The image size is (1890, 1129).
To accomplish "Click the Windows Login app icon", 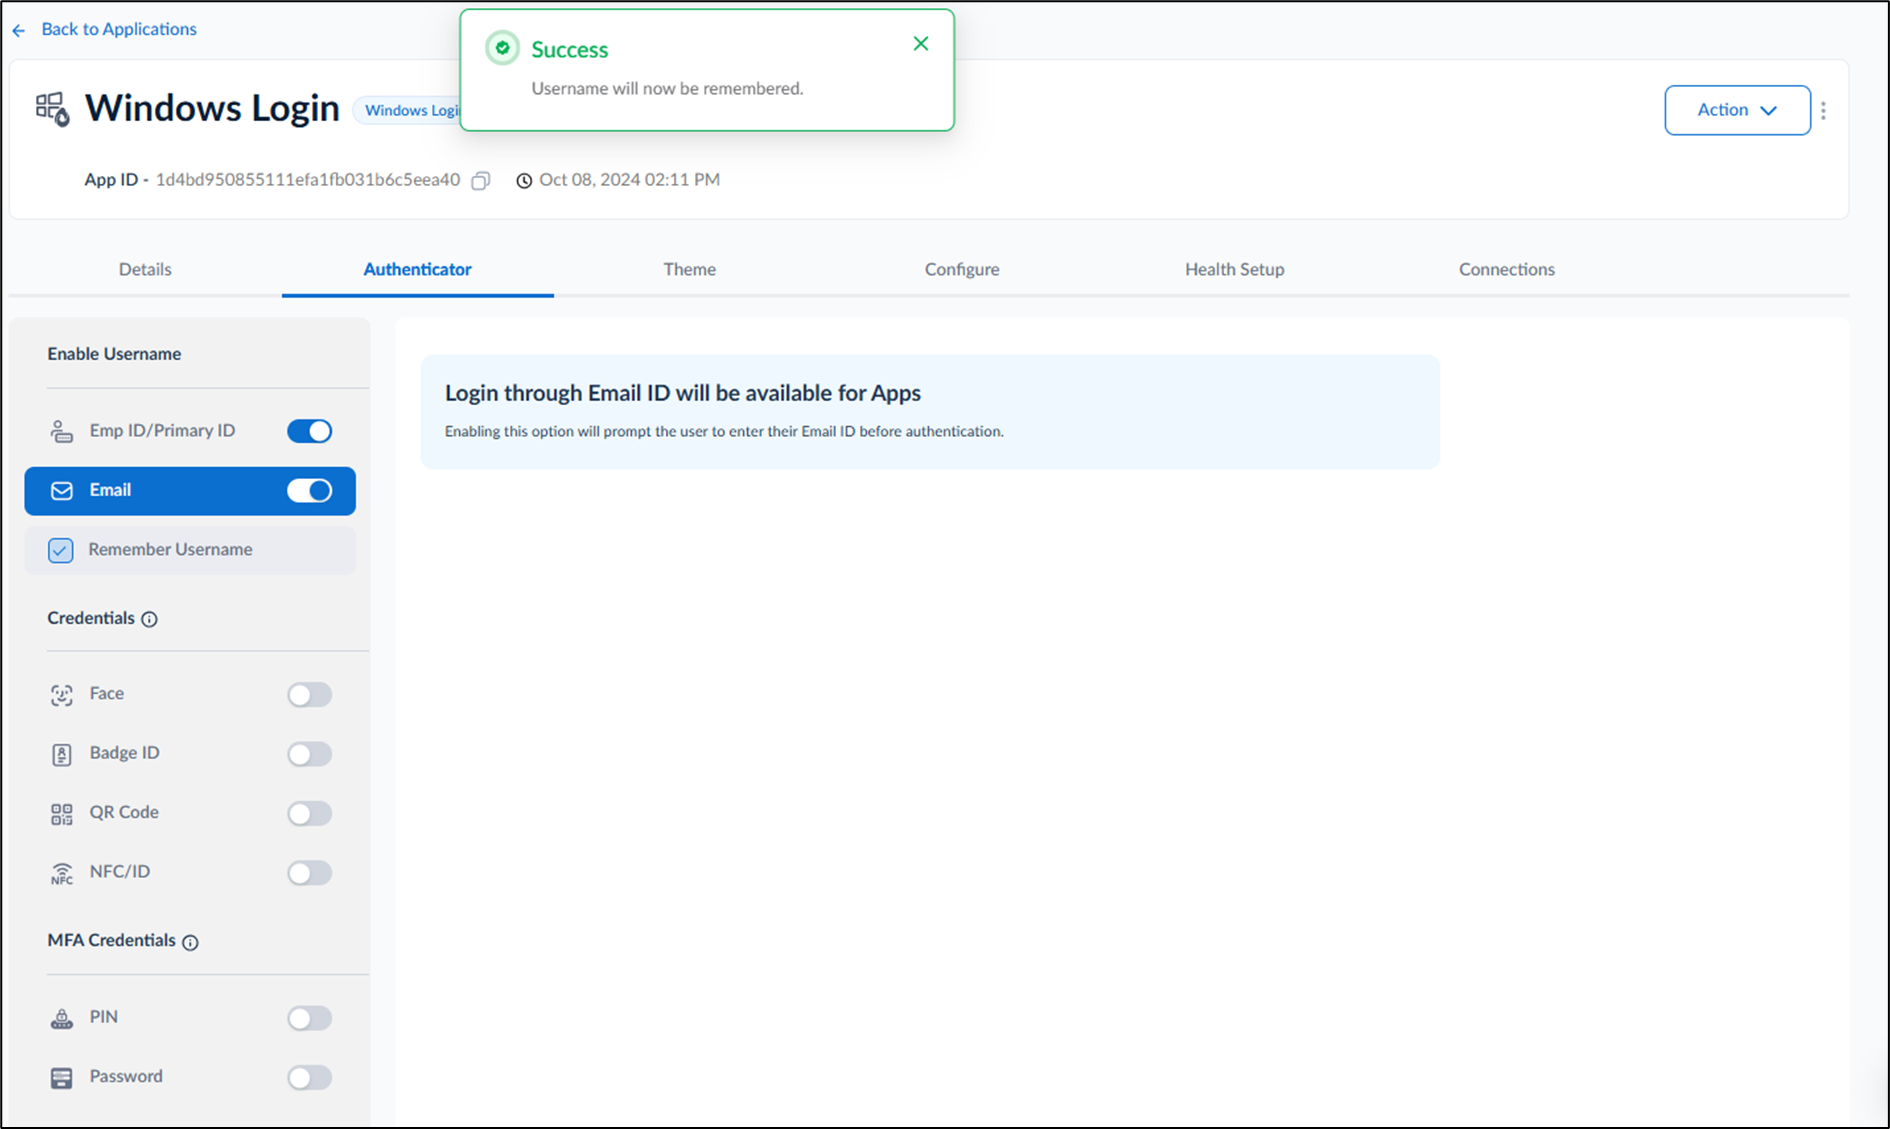I will tap(52, 109).
